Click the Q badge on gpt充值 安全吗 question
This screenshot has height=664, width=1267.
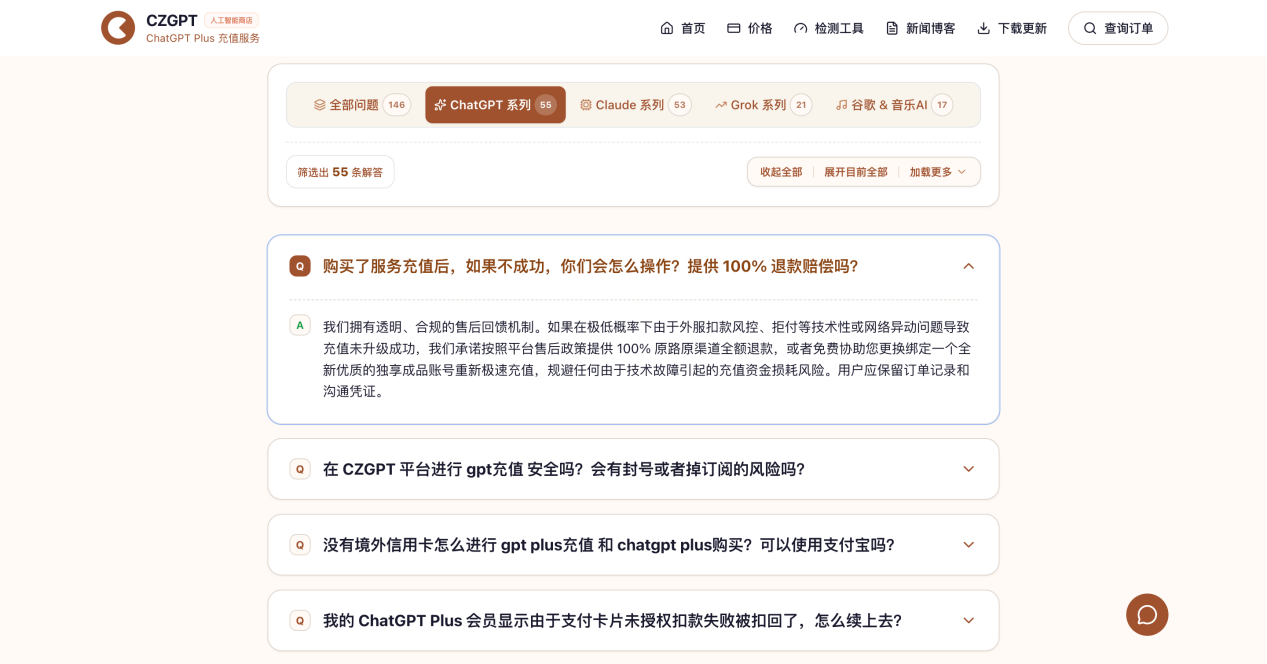(300, 469)
